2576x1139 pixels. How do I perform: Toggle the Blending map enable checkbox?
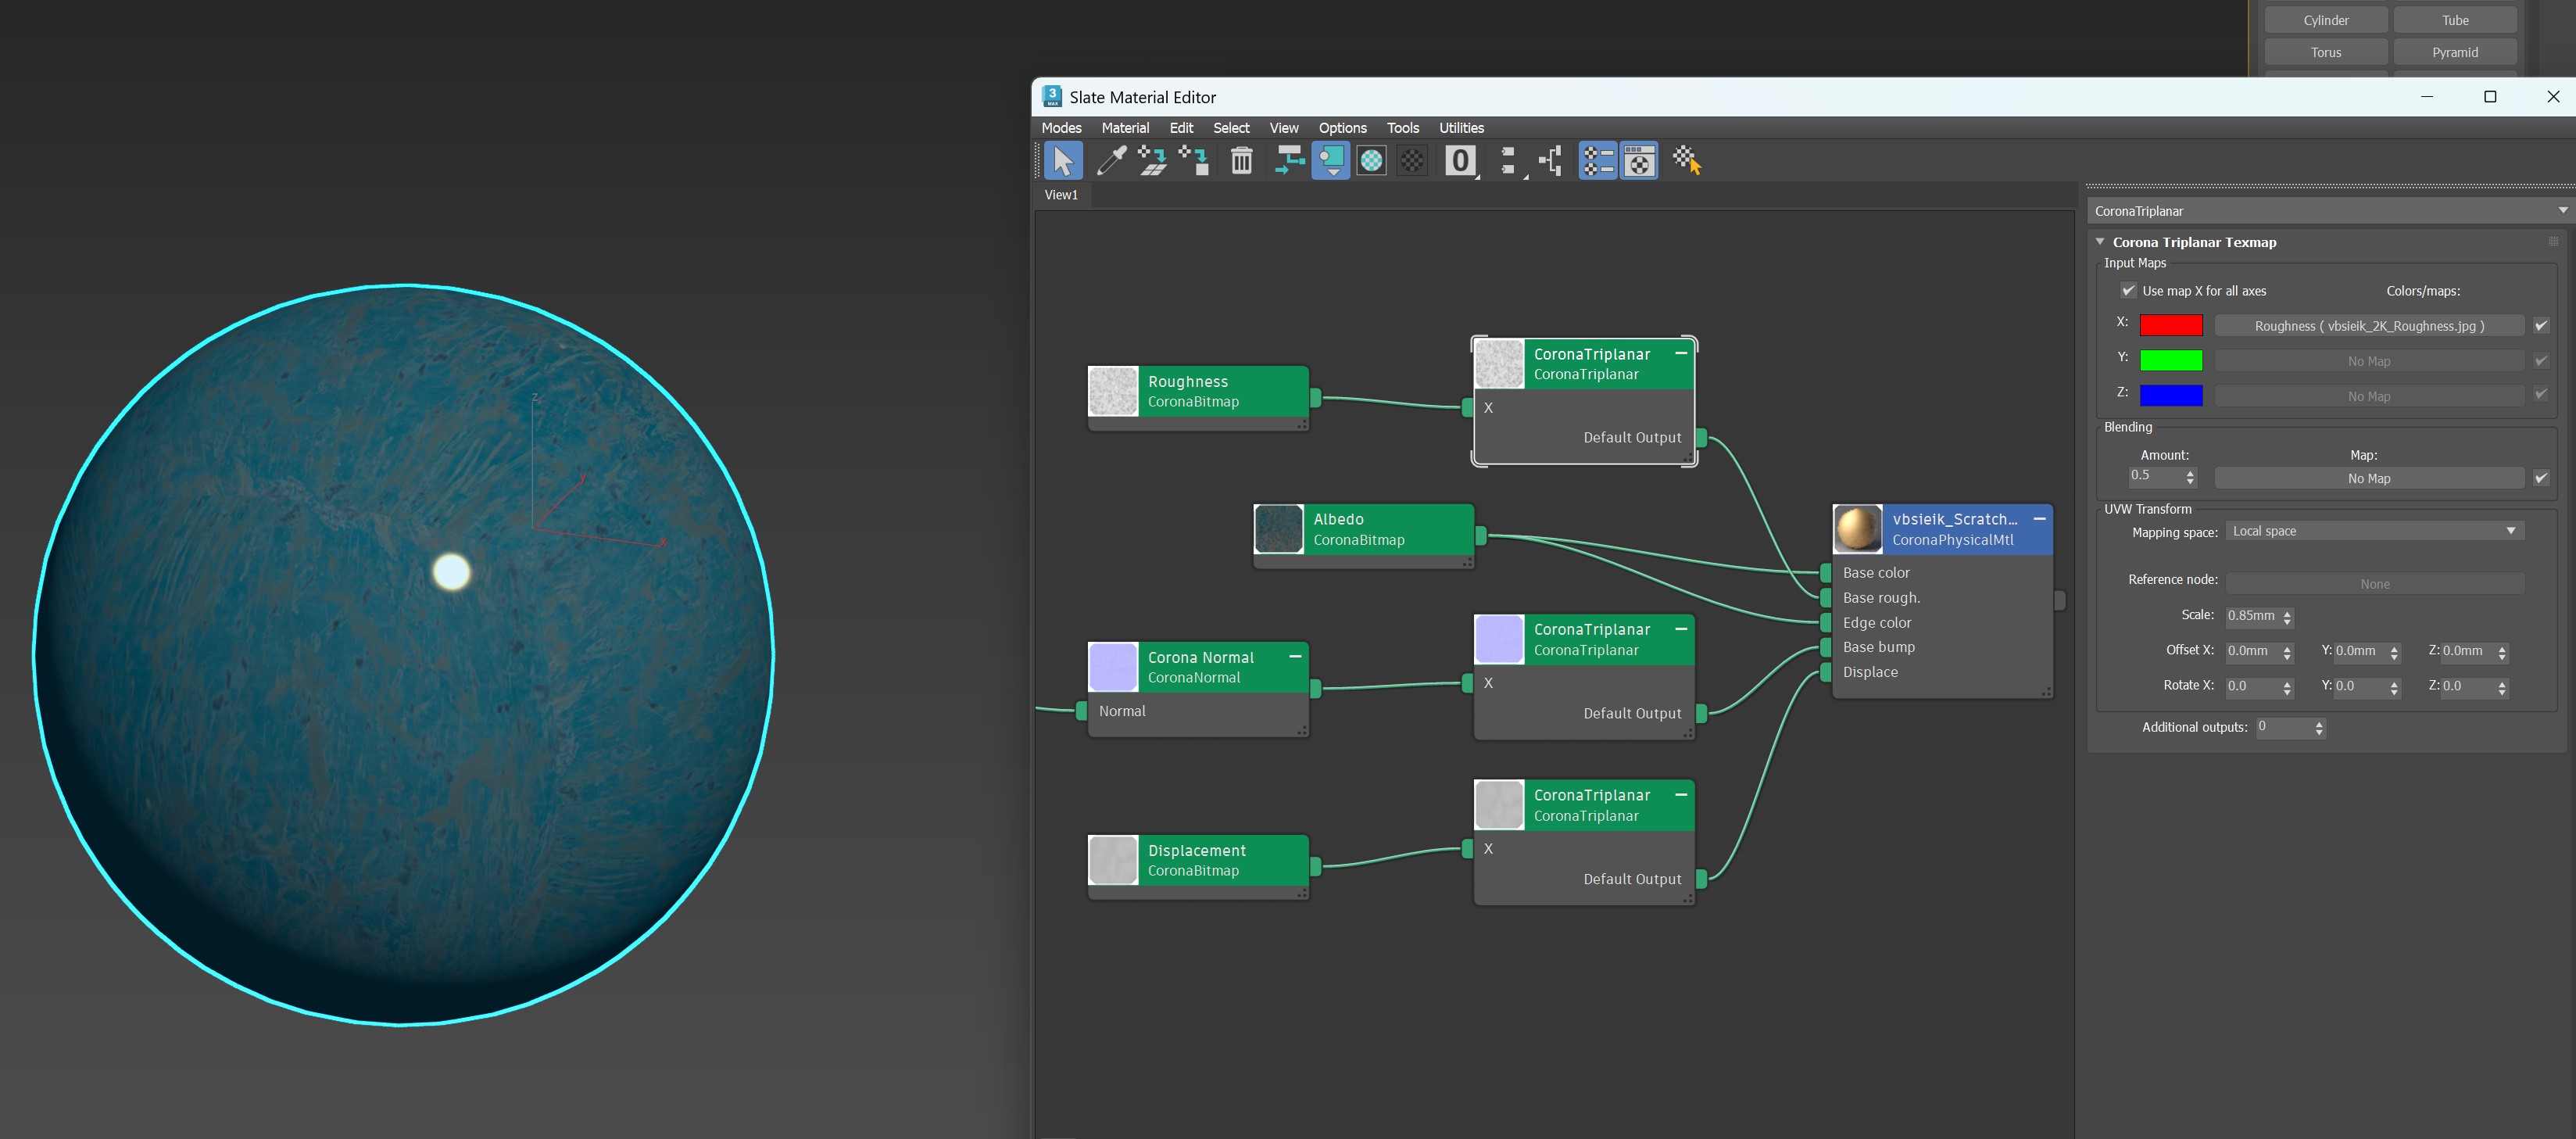click(x=2540, y=479)
